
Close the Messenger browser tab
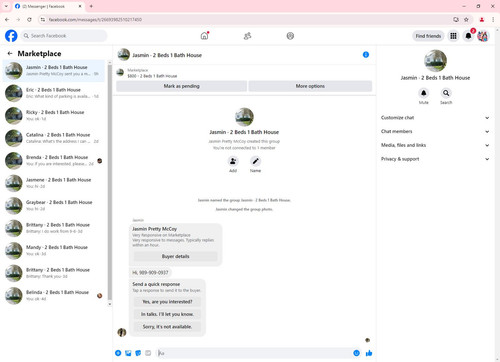point(80,6)
